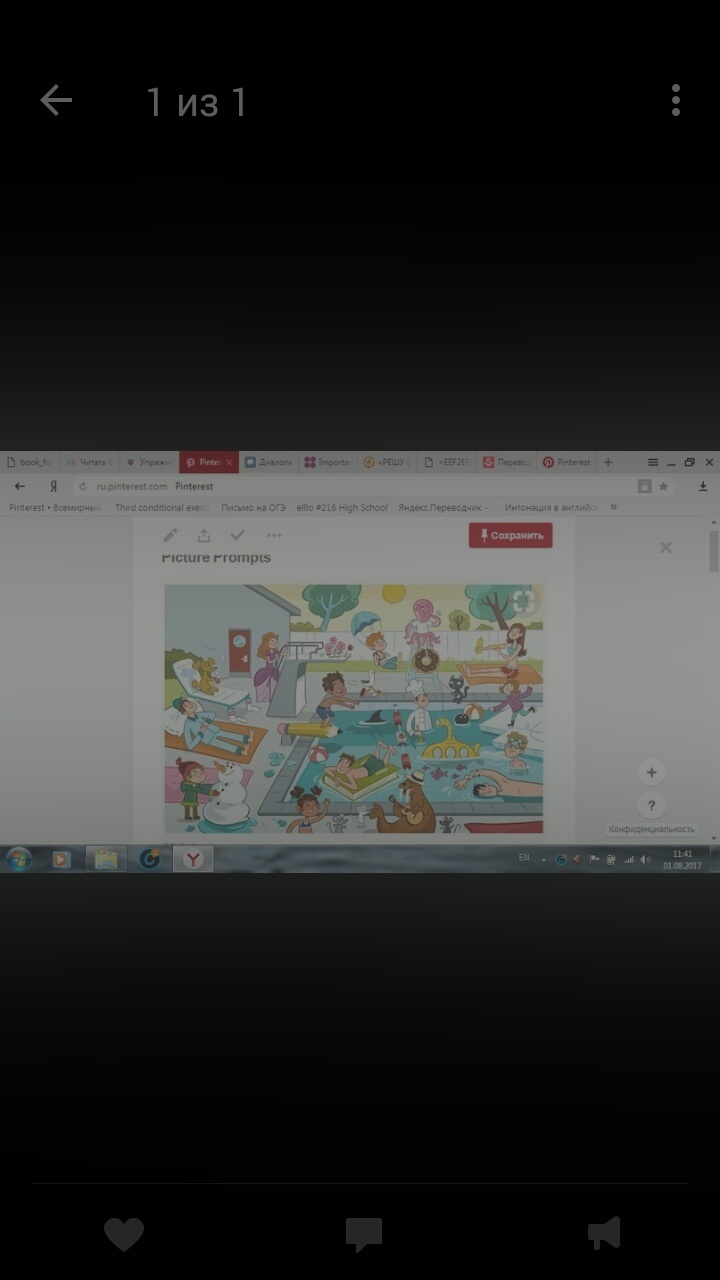Open the Письмо на ОГЭ bookmark

[x=253, y=508]
